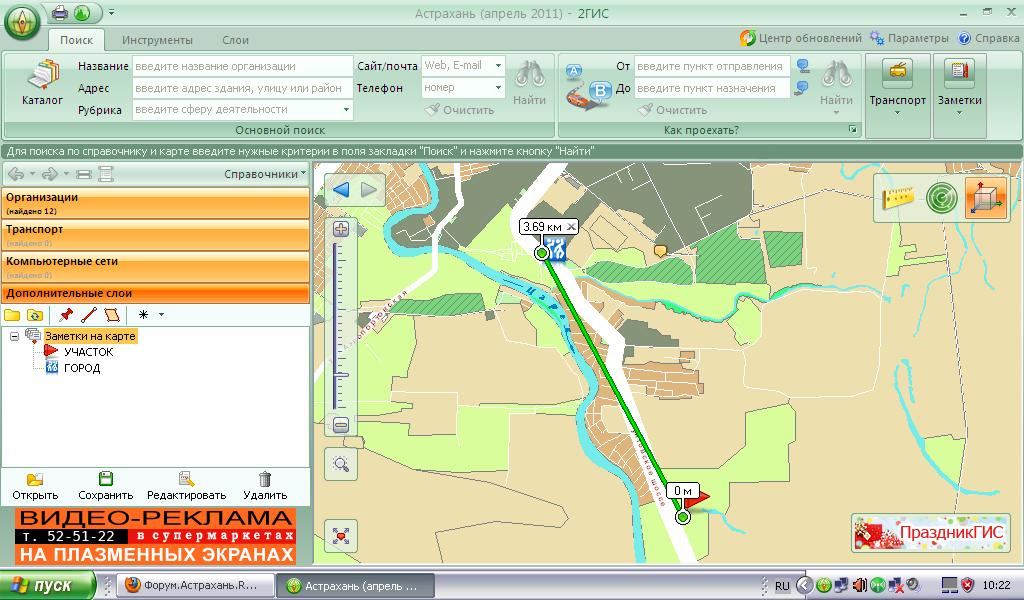Add a pin note on the map
The width and height of the screenshot is (1024, 600).
[x=66, y=314]
